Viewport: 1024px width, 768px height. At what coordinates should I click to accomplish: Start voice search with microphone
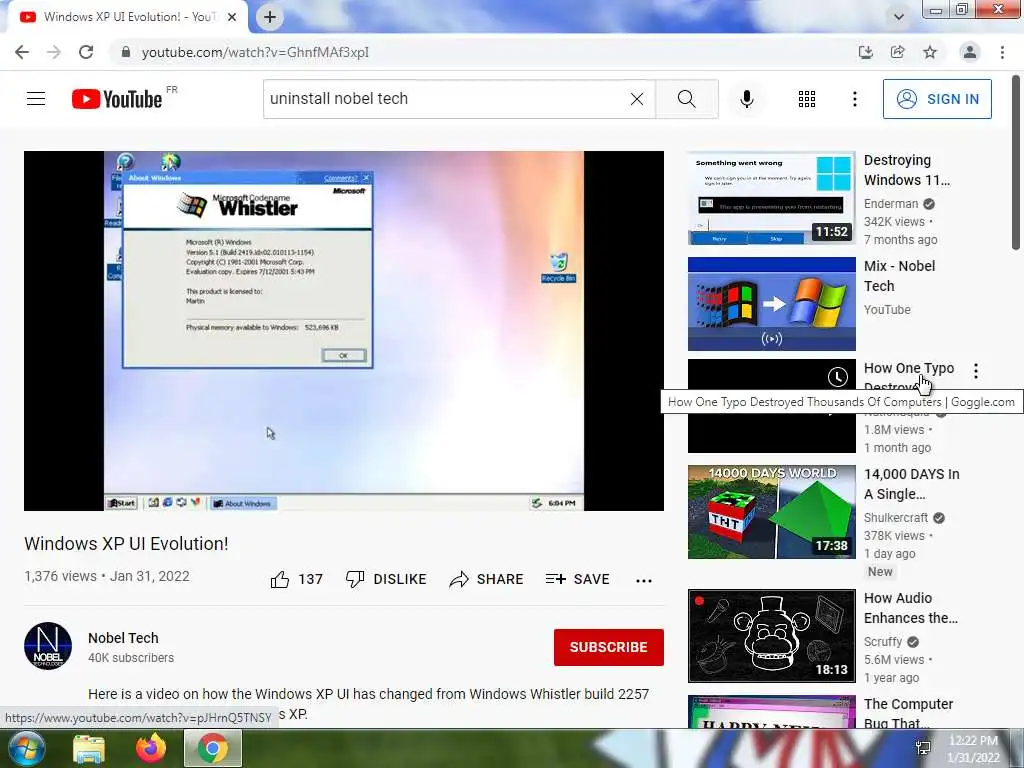point(746,99)
